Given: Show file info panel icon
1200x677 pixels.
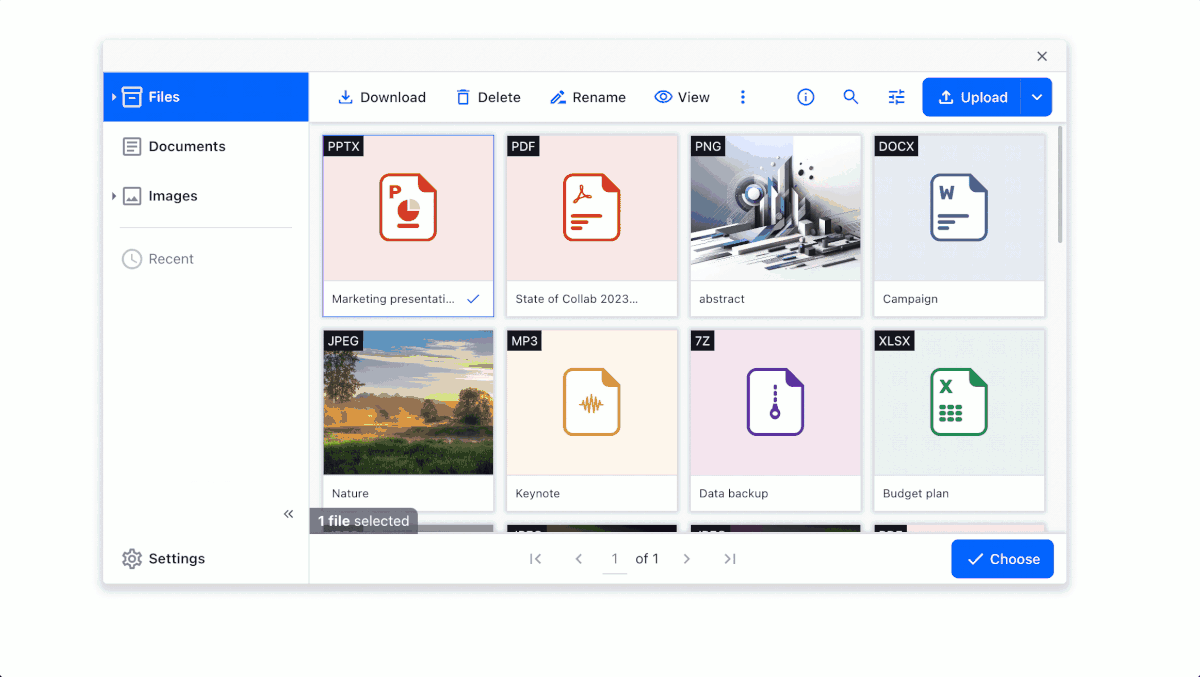Looking at the screenshot, I should 805,97.
